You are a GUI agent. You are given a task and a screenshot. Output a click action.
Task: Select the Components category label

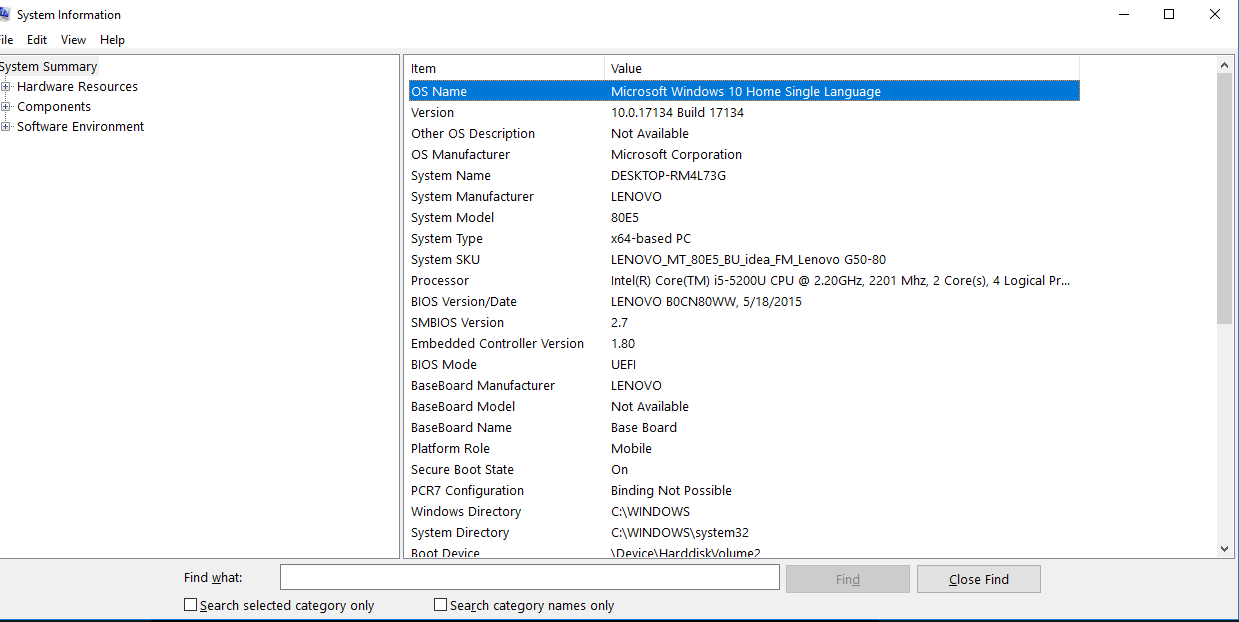click(x=54, y=107)
